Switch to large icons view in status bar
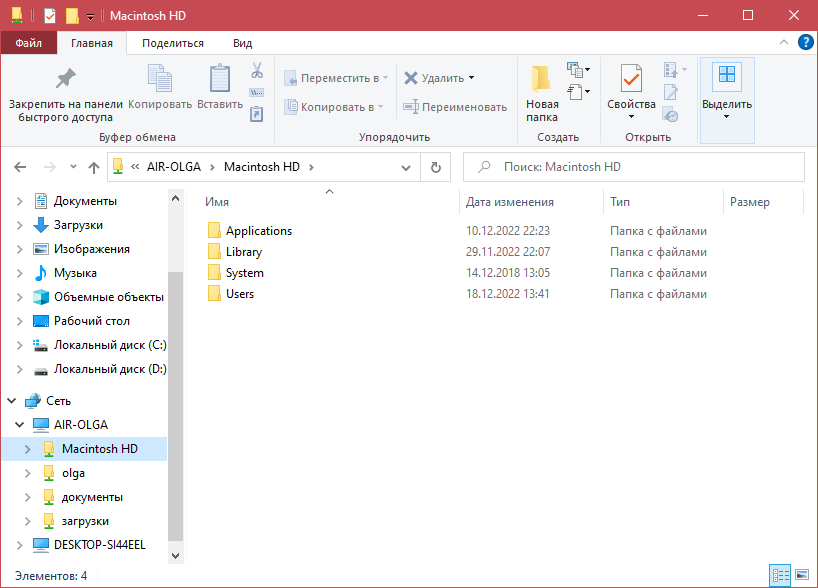This screenshot has width=818, height=588. [801, 576]
